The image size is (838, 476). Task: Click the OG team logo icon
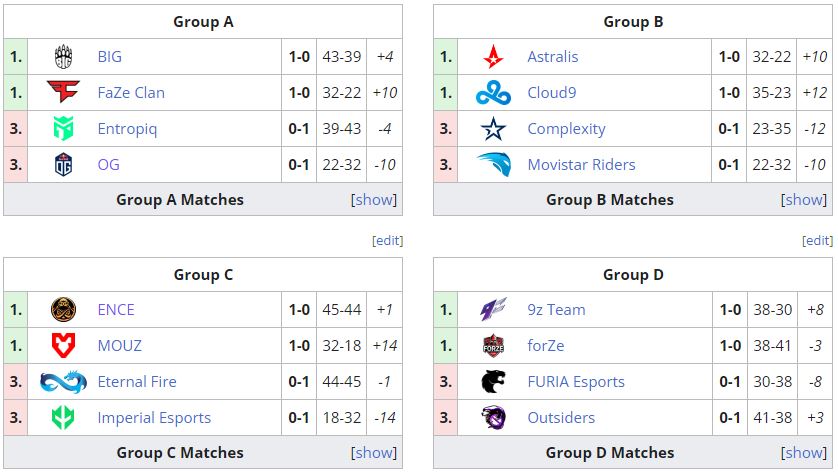point(63,165)
